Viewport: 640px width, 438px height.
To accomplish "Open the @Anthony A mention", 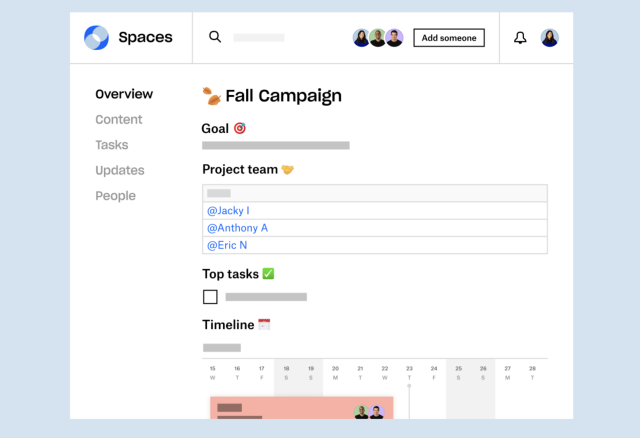I will (x=238, y=228).
